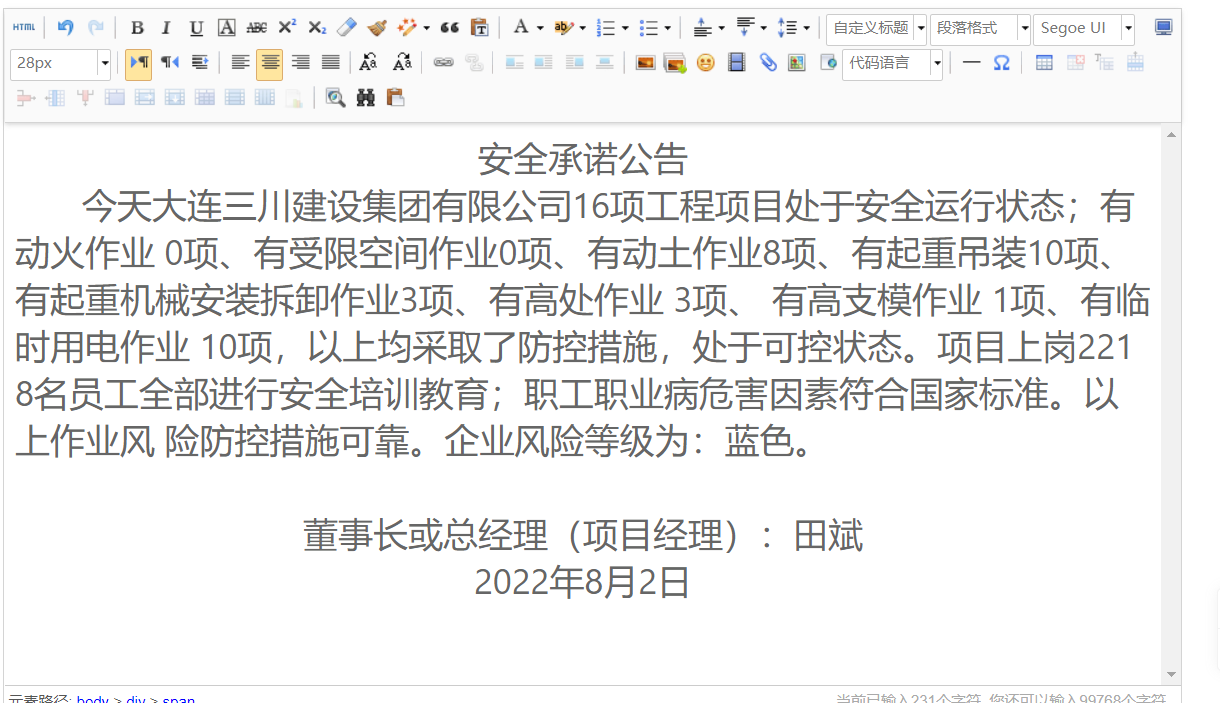The height and width of the screenshot is (703, 1220).
Task: Open the preview magnifier icon
Action: coord(336,98)
